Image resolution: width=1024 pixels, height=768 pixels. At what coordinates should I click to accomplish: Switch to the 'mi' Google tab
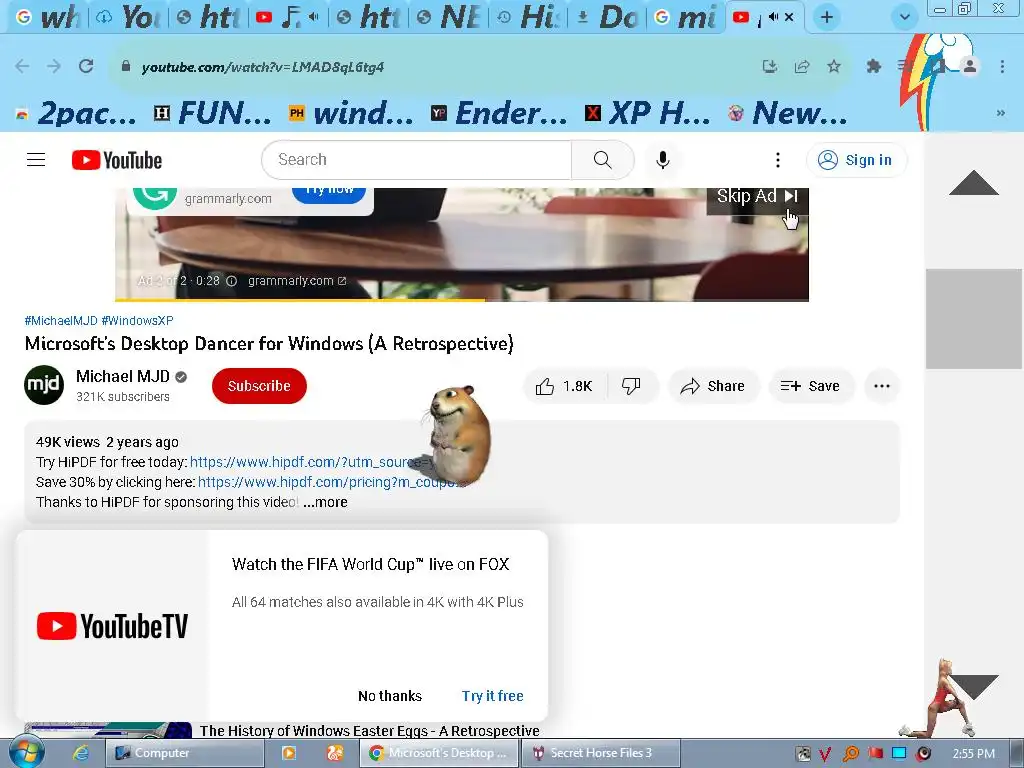pos(687,18)
